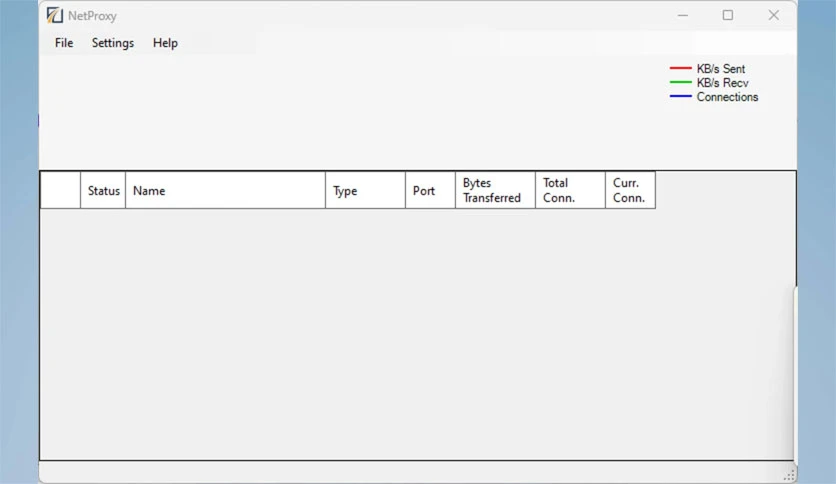Open the File menu
Screen dimensions: 836x484
64,43
